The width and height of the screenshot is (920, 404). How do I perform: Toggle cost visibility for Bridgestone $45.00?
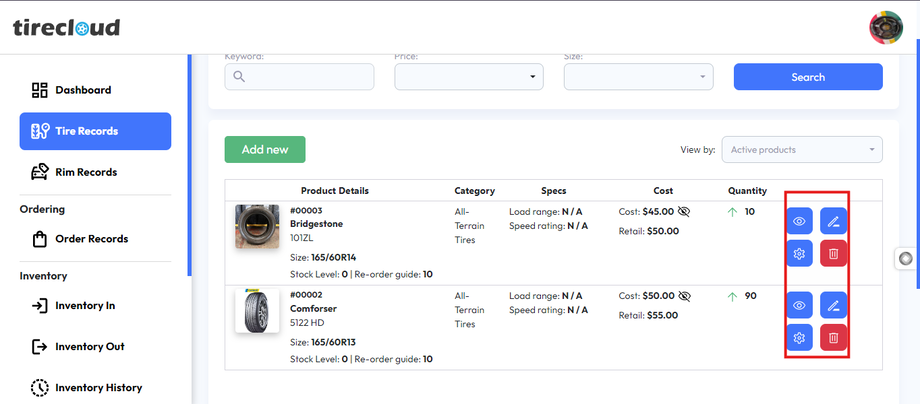(684, 212)
